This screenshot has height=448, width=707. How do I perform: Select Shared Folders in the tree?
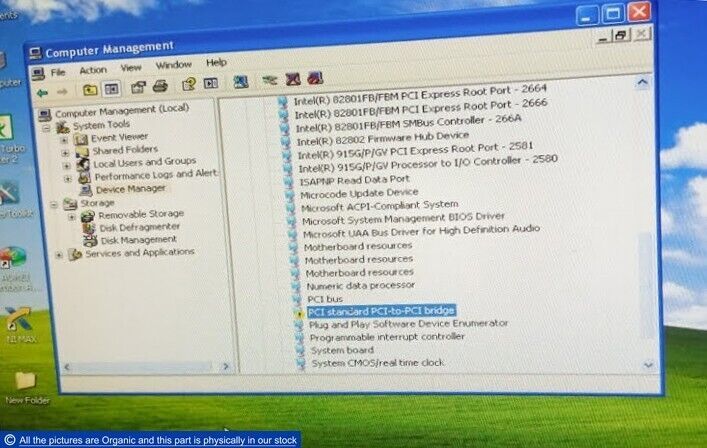point(125,150)
